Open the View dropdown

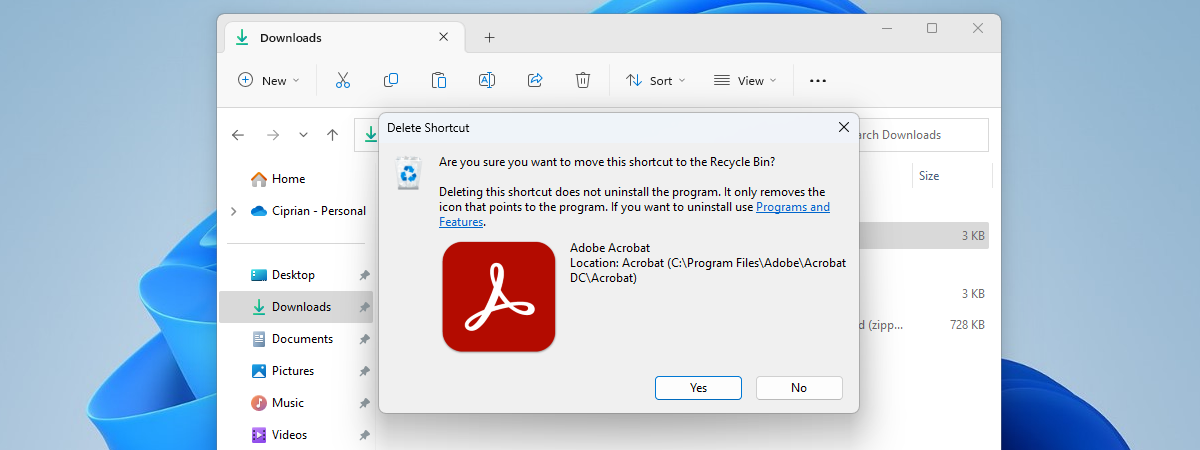[745, 80]
